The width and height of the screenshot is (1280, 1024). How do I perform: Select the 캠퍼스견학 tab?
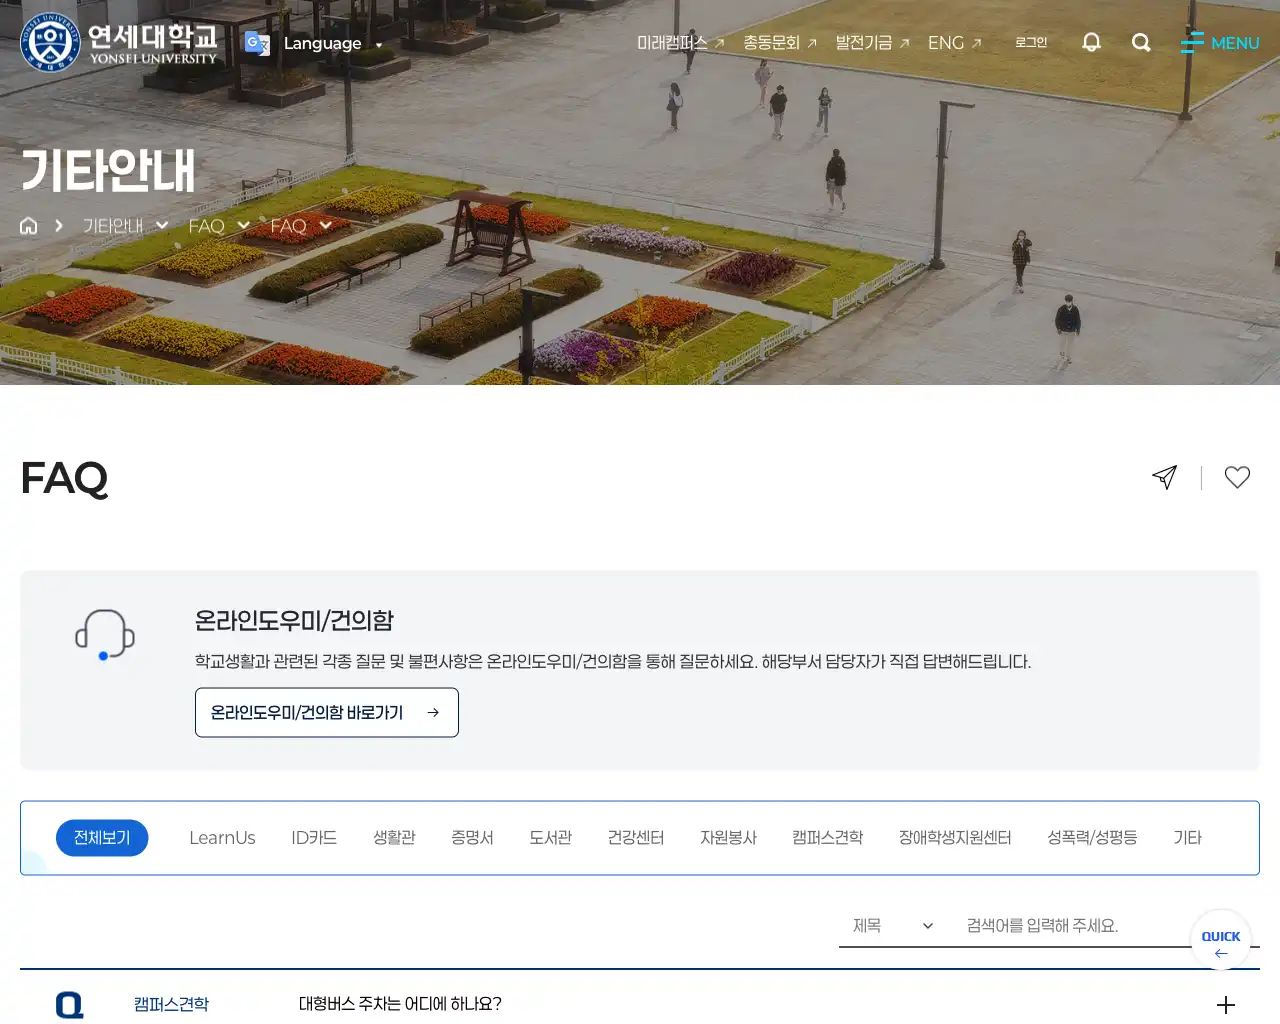[827, 838]
